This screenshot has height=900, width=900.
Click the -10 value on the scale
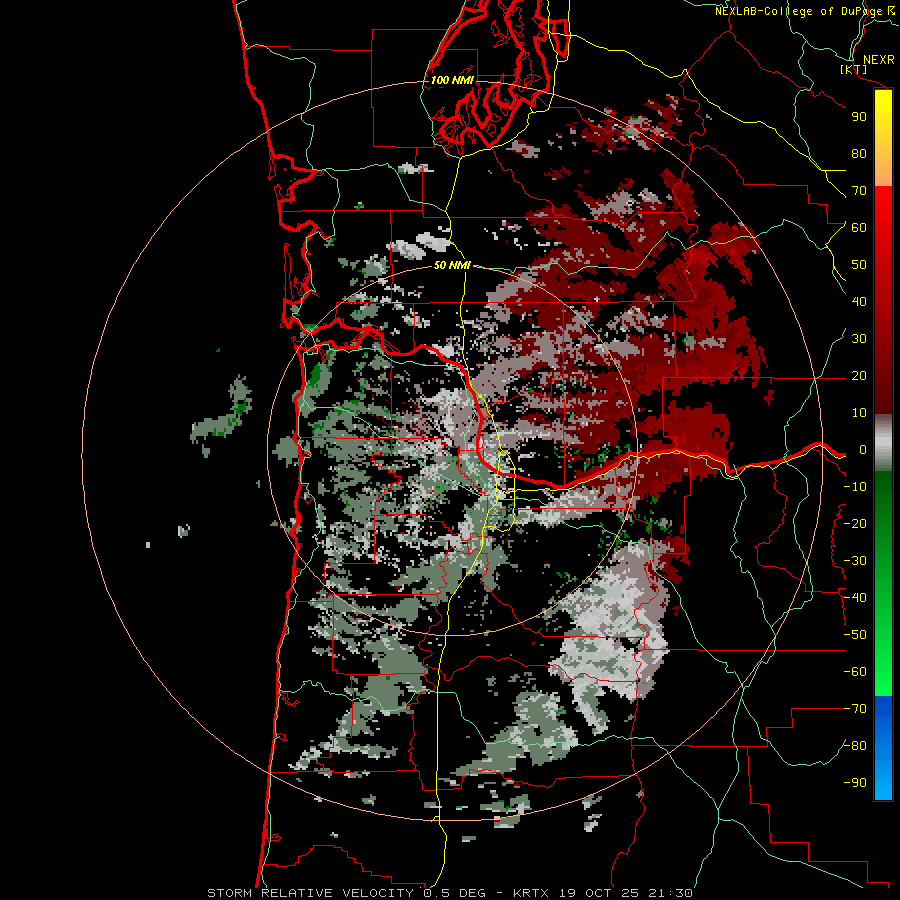pyautogui.click(x=855, y=487)
